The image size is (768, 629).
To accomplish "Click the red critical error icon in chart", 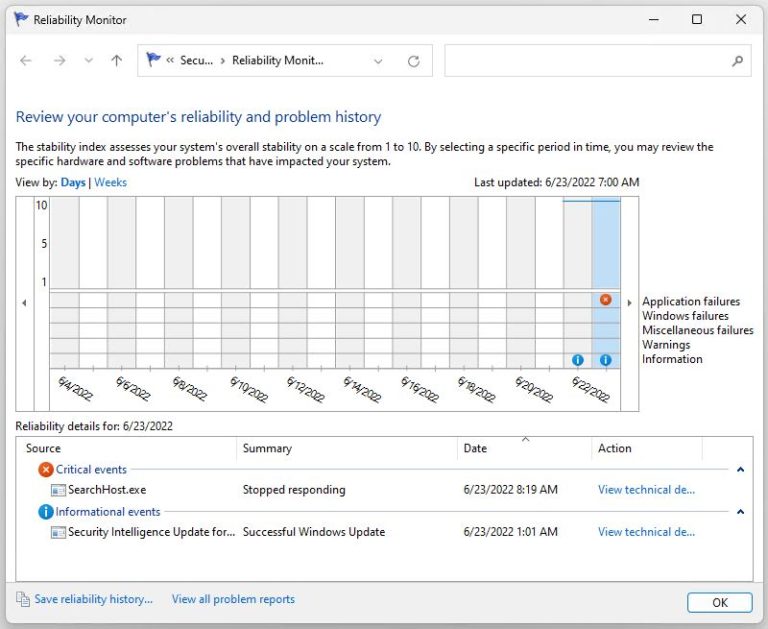I will pyautogui.click(x=605, y=300).
